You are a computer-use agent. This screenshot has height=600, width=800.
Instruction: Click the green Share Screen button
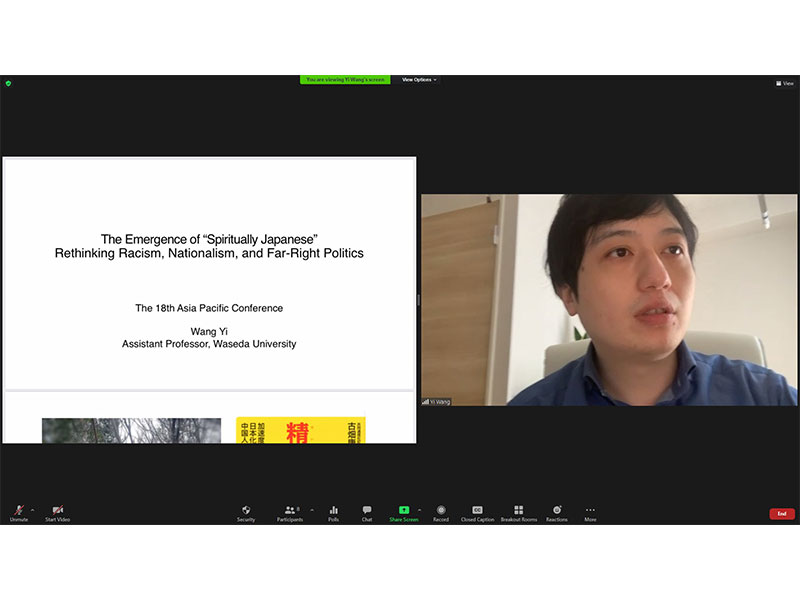tap(404, 512)
